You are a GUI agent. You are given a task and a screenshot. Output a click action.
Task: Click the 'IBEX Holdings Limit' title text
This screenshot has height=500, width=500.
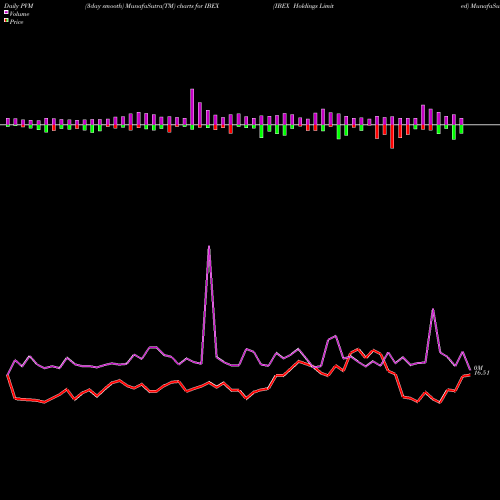pyautogui.click(x=303, y=6)
